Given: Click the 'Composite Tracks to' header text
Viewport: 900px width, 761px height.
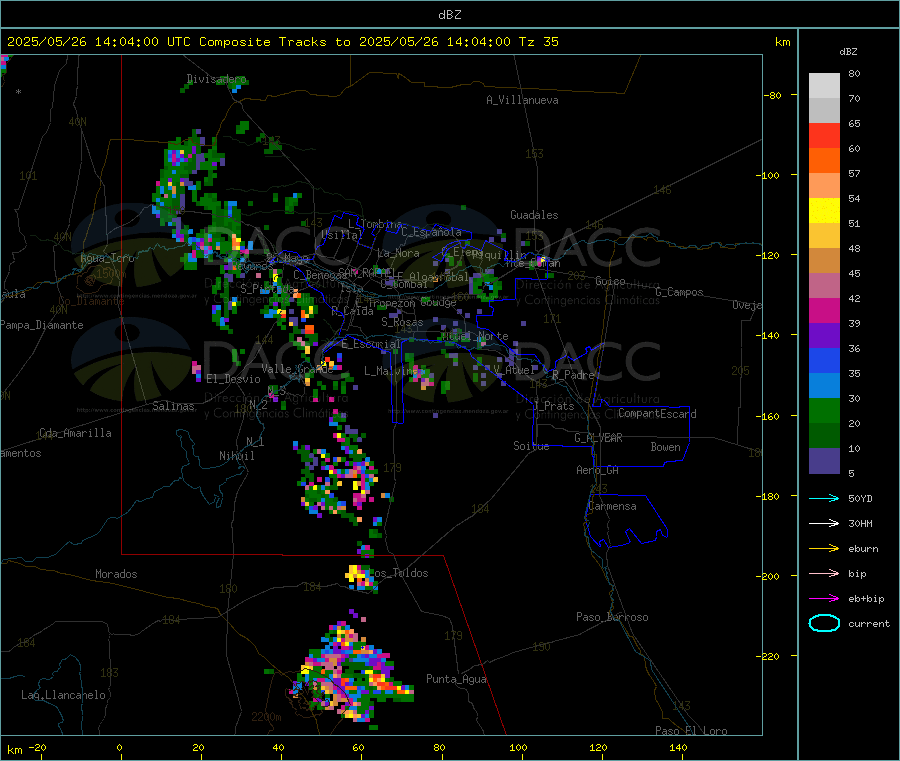Looking at the screenshot, I should (x=274, y=42).
